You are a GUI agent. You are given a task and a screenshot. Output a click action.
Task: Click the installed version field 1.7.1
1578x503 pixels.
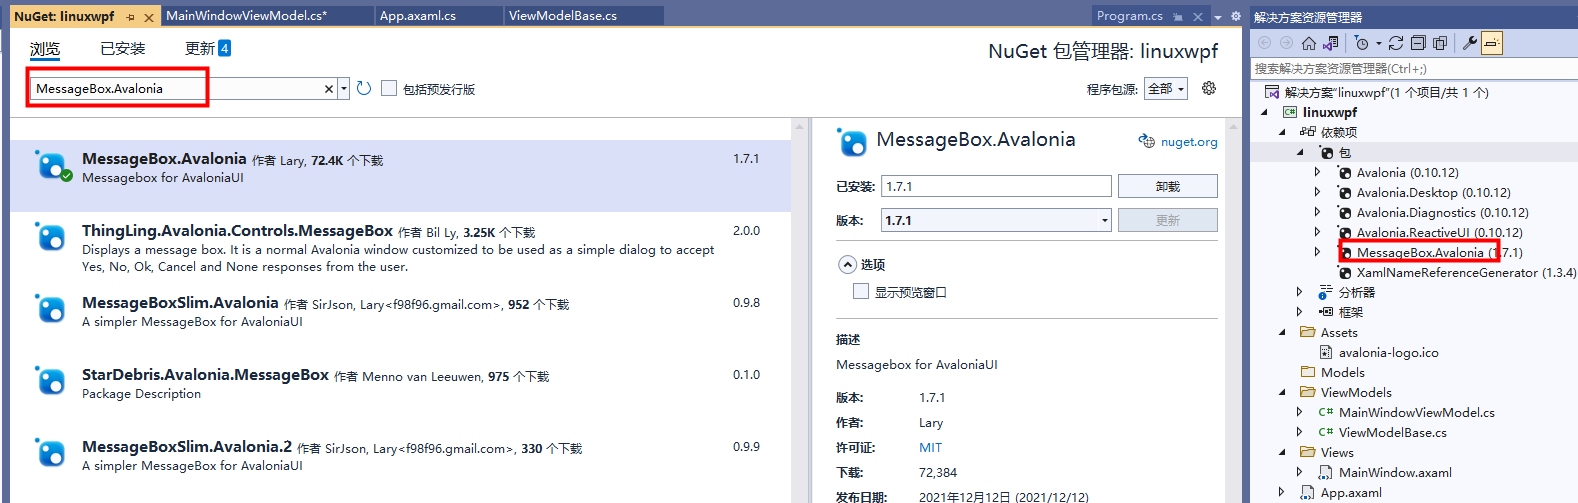pyautogui.click(x=996, y=186)
